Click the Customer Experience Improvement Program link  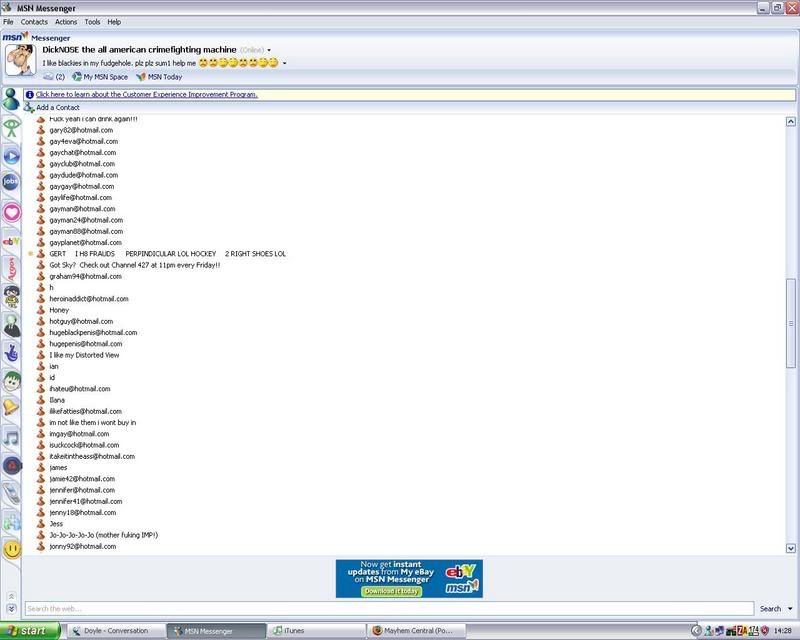coord(146,94)
